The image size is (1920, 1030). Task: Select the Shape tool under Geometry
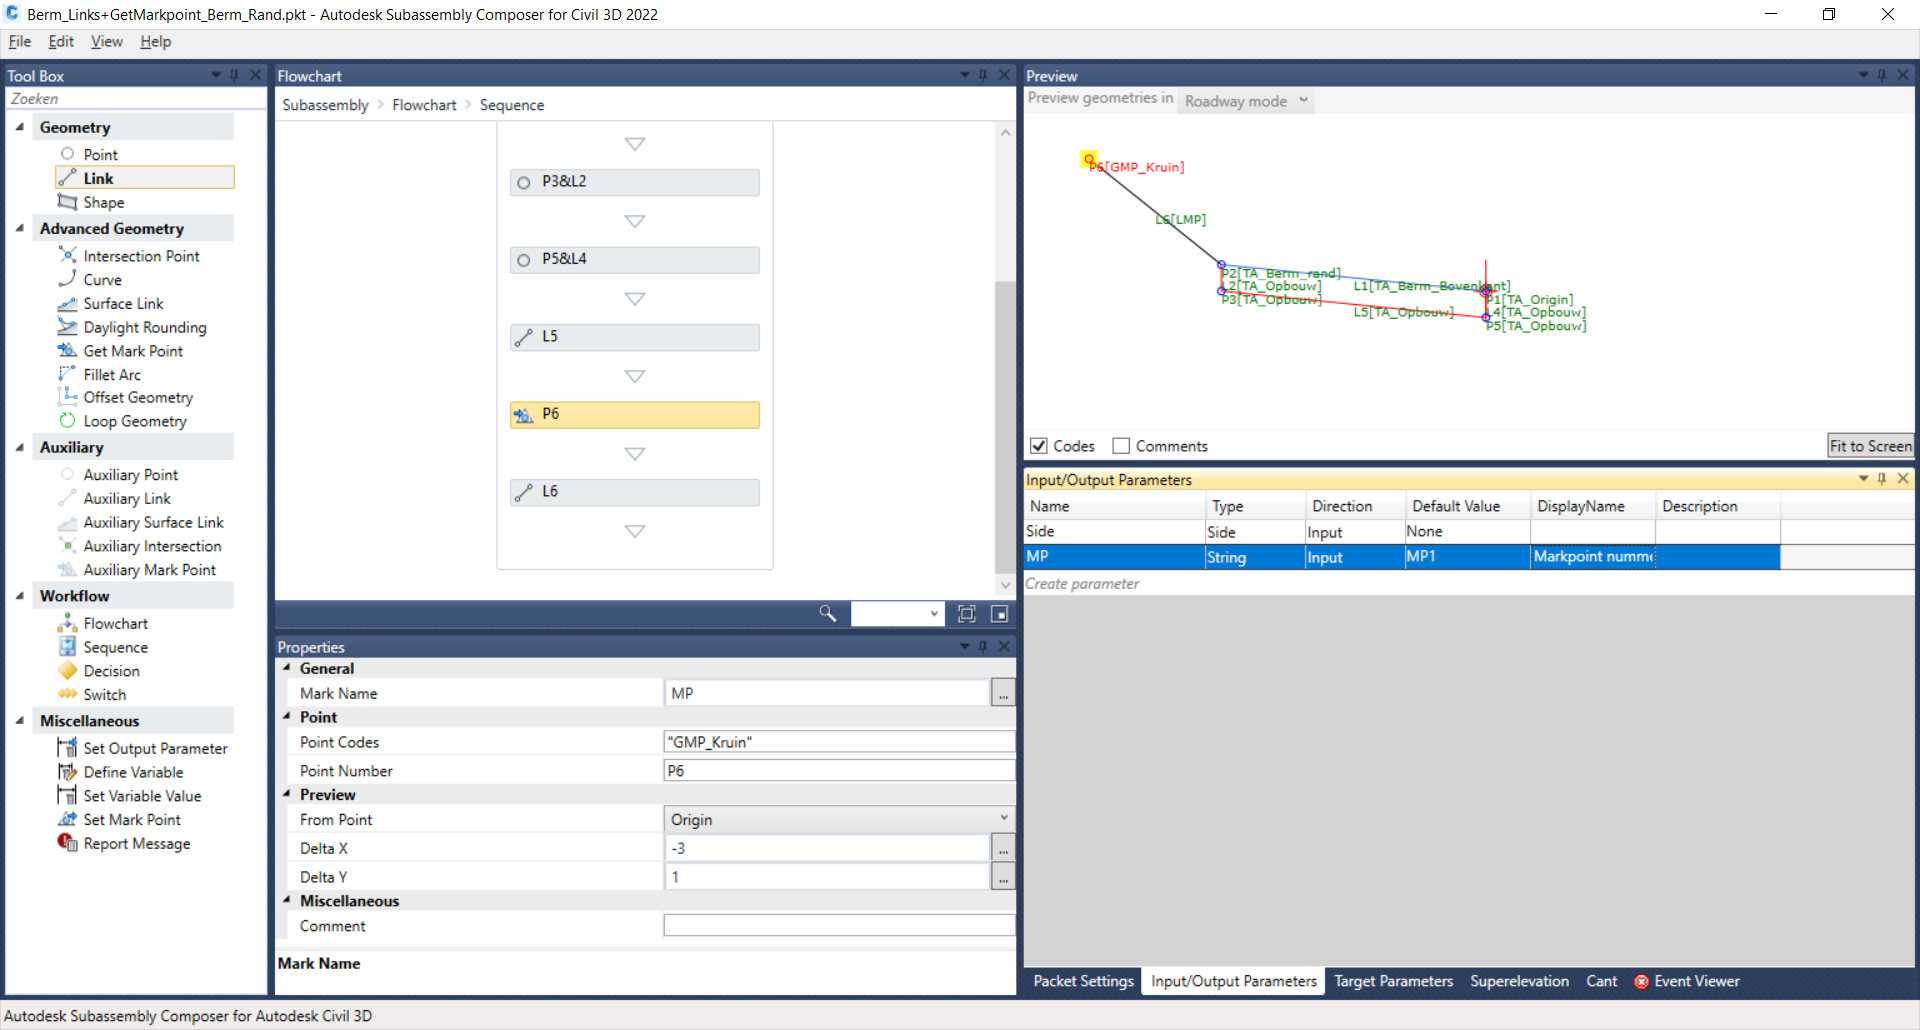104,202
